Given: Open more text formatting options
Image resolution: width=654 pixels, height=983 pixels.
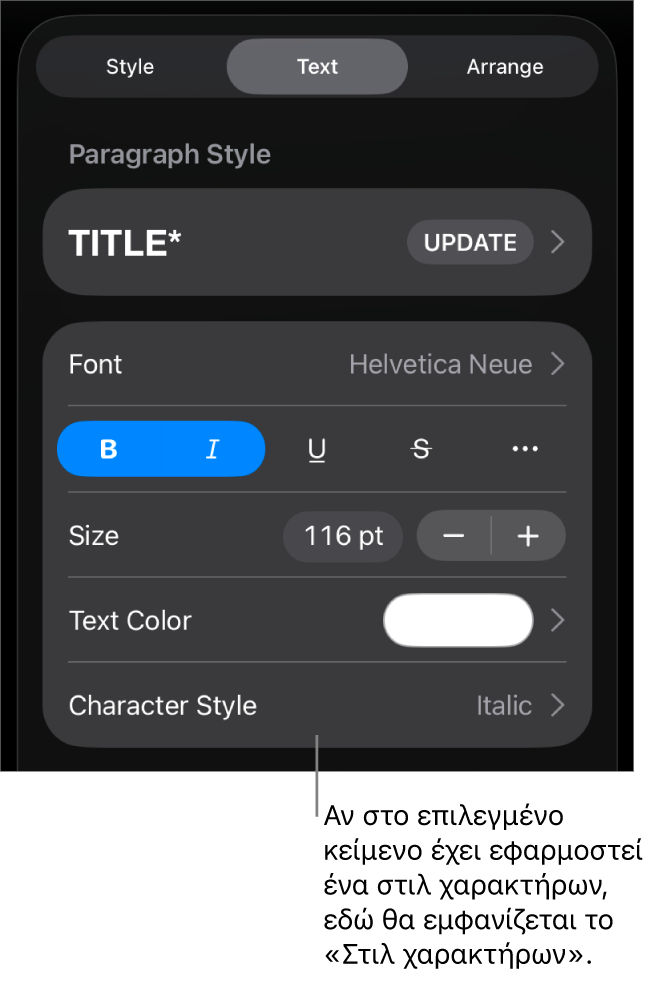Looking at the screenshot, I should tap(525, 450).
